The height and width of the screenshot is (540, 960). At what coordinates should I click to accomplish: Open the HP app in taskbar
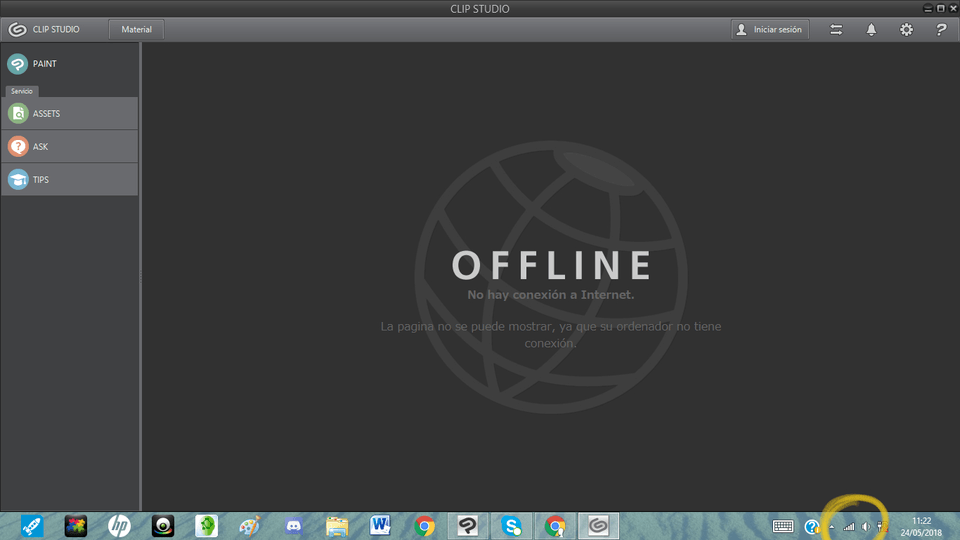119,526
